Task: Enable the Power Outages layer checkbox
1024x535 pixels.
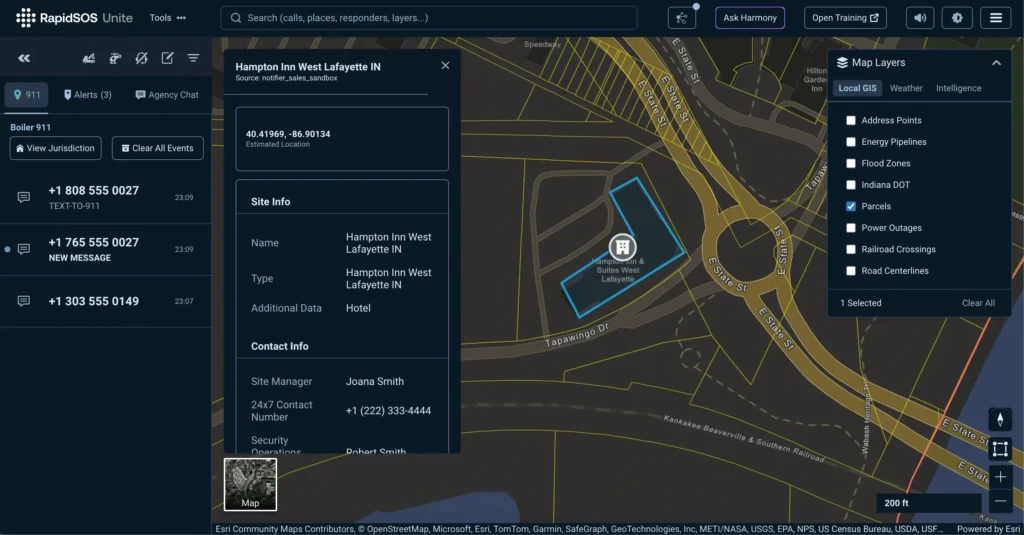Action: click(850, 228)
